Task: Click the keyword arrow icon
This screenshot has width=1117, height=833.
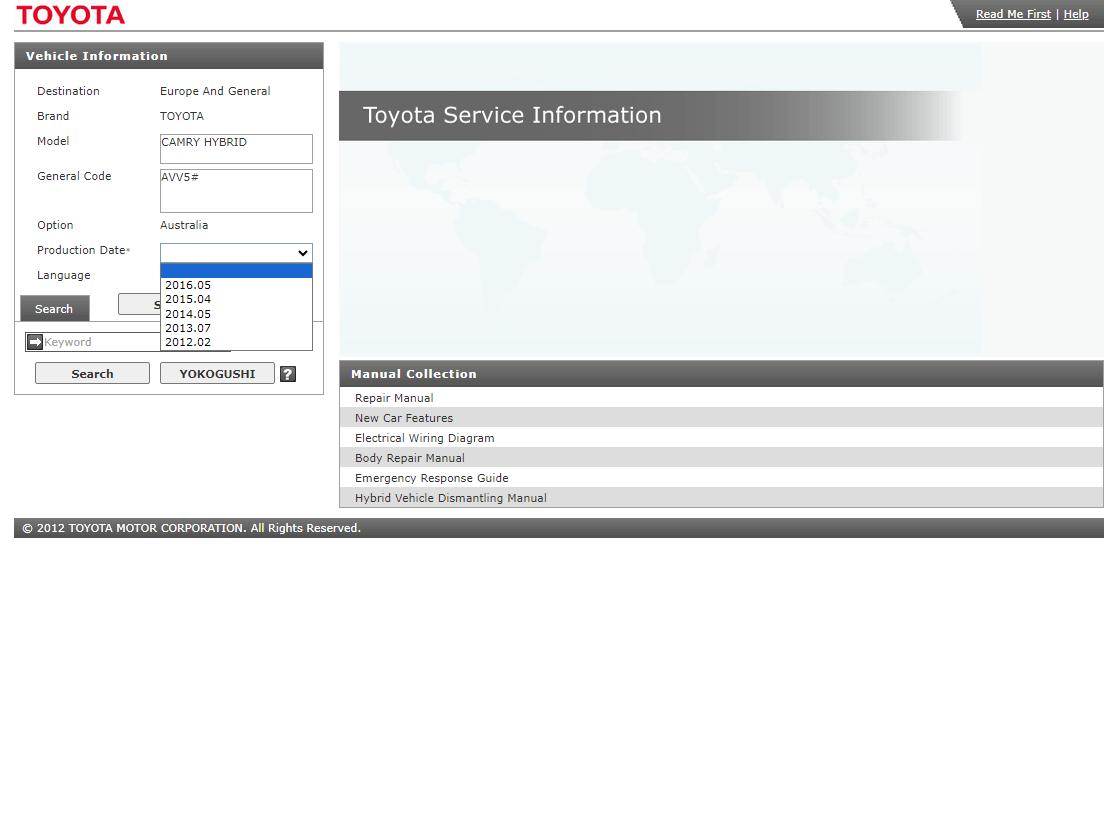Action: point(35,342)
